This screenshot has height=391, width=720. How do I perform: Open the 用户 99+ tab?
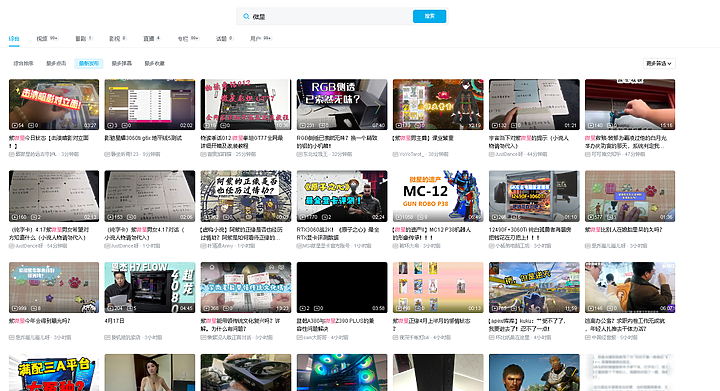(260, 39)
